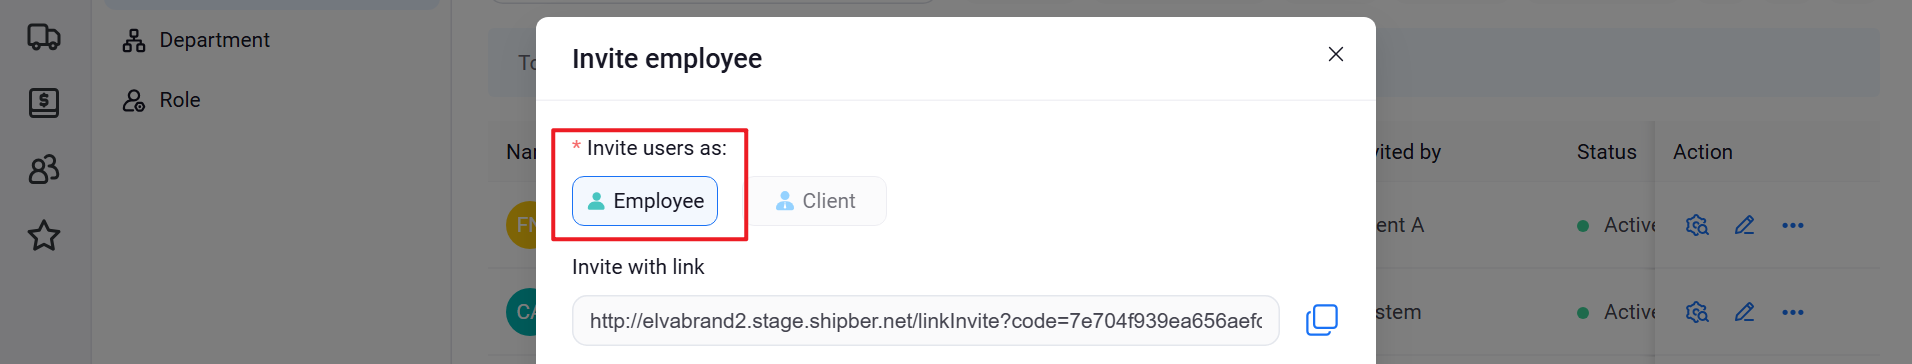This screenshot has height=364, width=1912.
Task: Open the star favorites icon in sidebar
Action: tap(44, 236)
